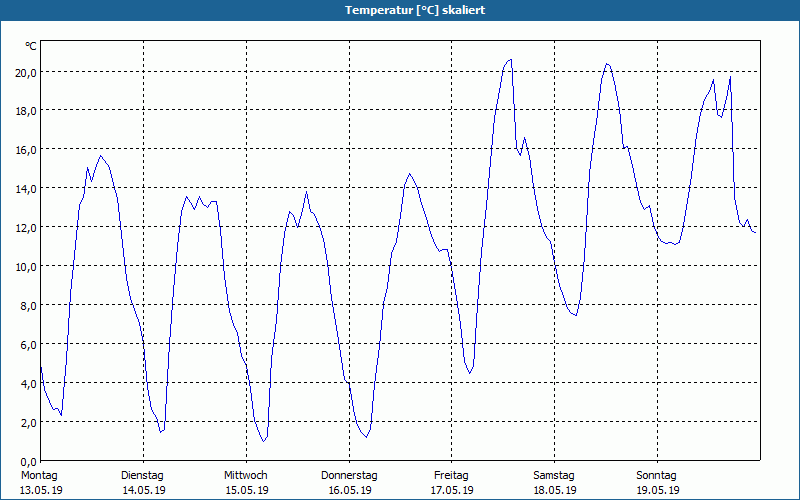Screen dimensions: 800x500
Task: Click the 2,0 y-axis label
Action: point(28,423)
